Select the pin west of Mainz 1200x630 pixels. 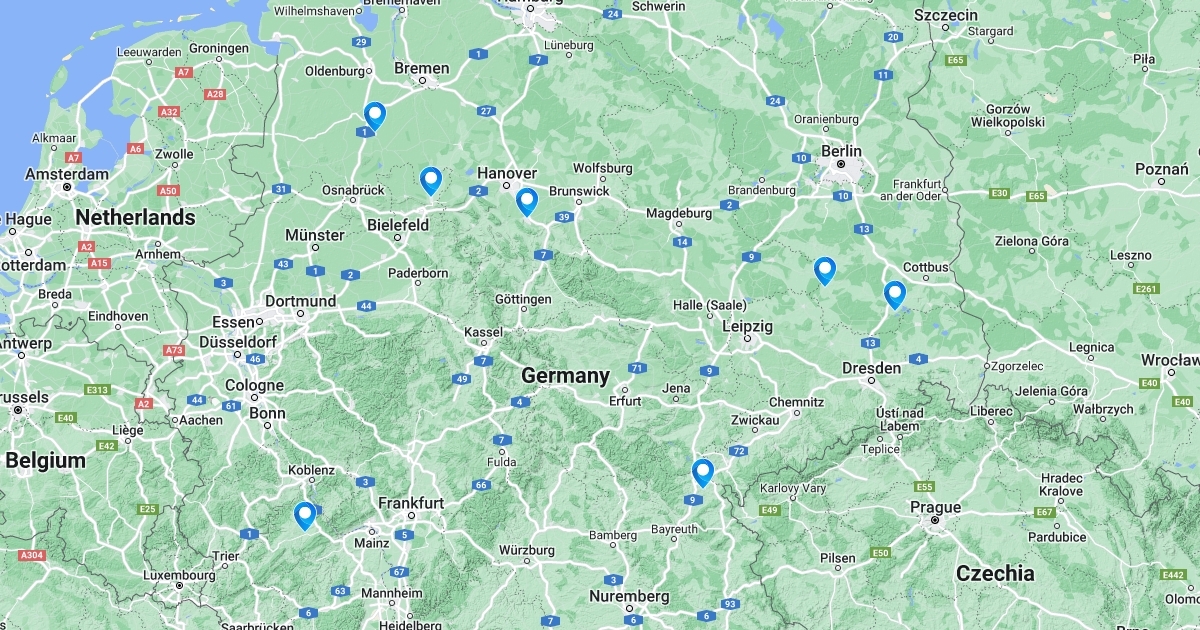point(305,516)
